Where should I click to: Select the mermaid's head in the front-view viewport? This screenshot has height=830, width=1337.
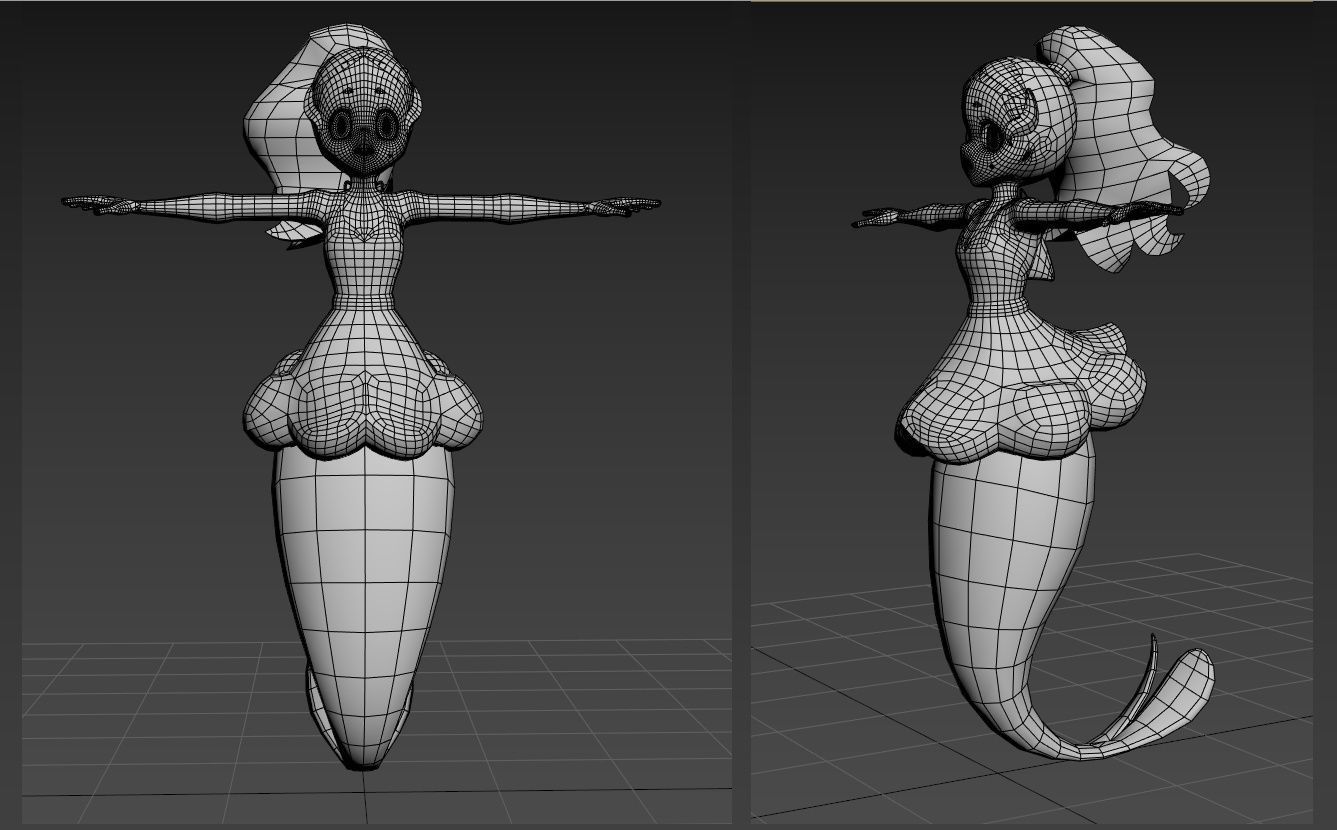tap(364, 113)
